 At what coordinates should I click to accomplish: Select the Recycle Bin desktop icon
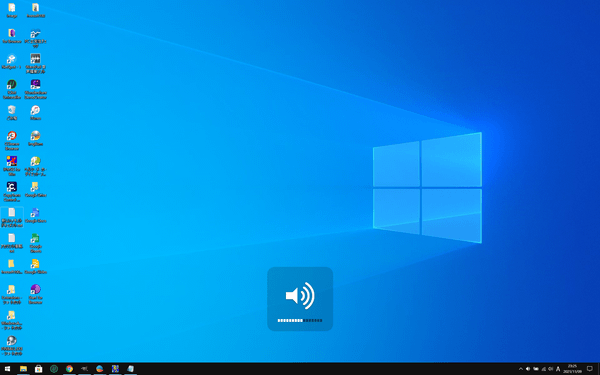pos(12,112)
